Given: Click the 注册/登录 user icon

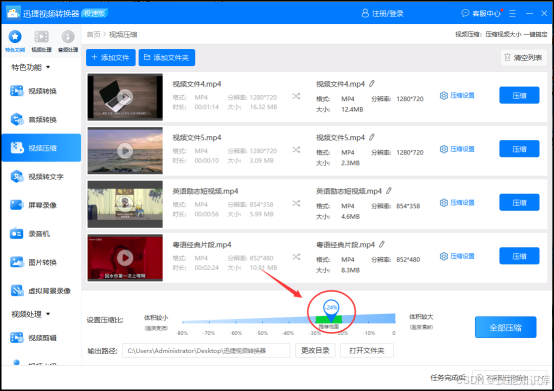Looking at the screenshot, I should (365, 13).
